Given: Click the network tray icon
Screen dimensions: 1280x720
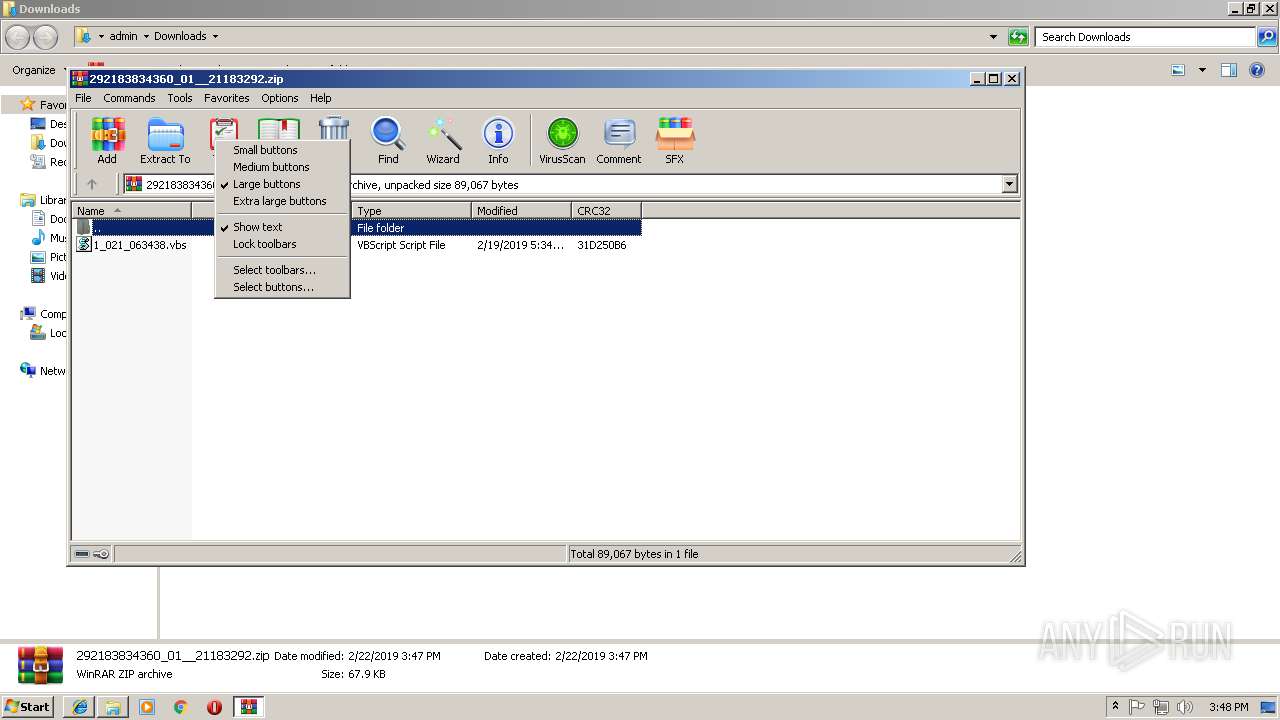Looking at the screenshot, I should click(1161, 707).
